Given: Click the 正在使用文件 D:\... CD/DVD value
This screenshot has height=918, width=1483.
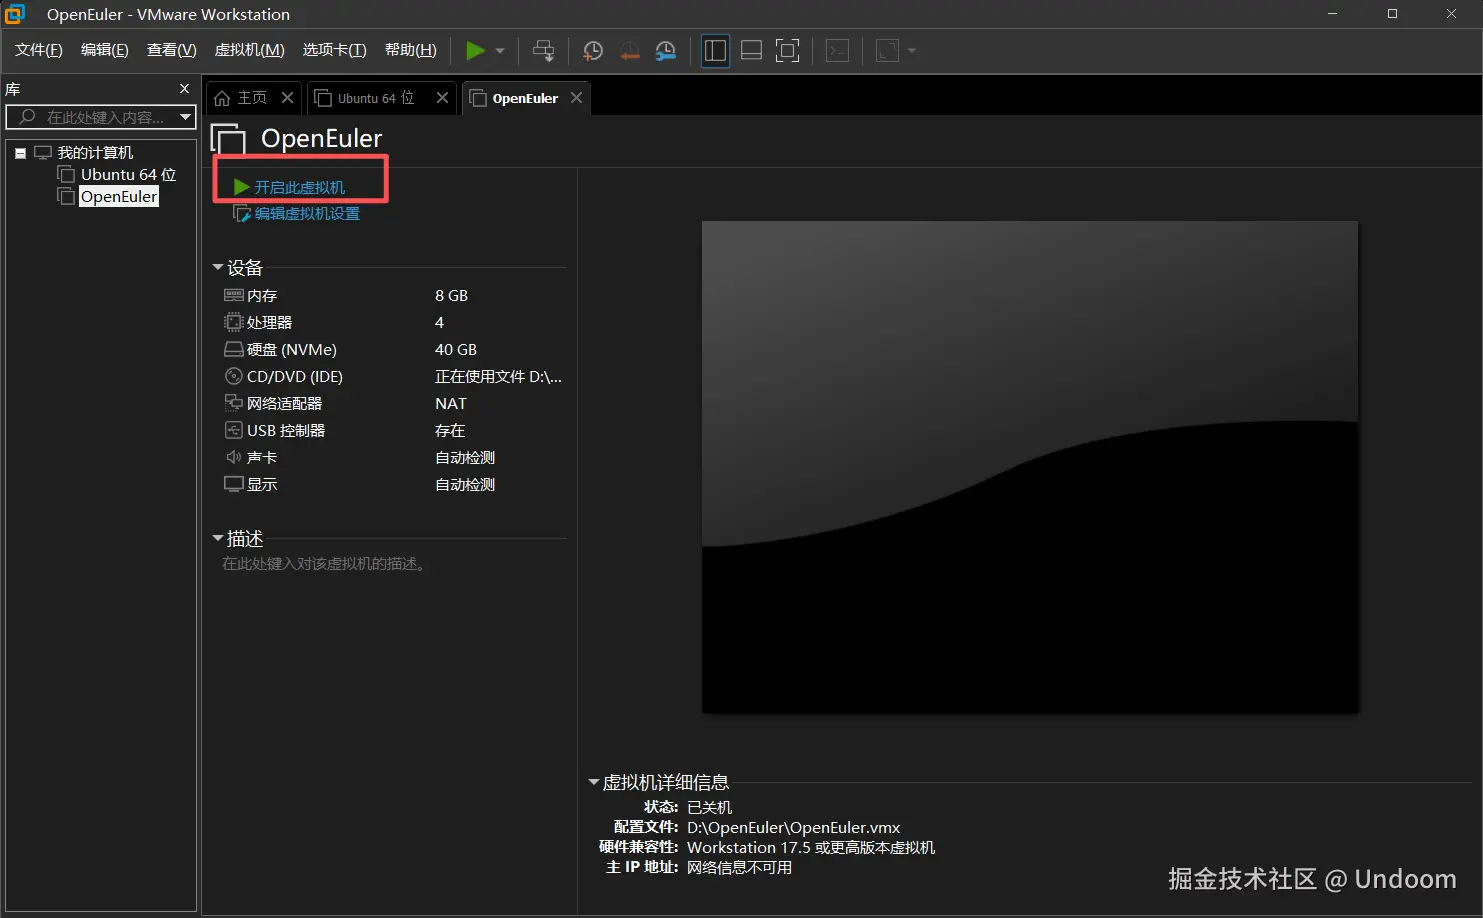Looking at the screenshot, I should coord(498,376).
